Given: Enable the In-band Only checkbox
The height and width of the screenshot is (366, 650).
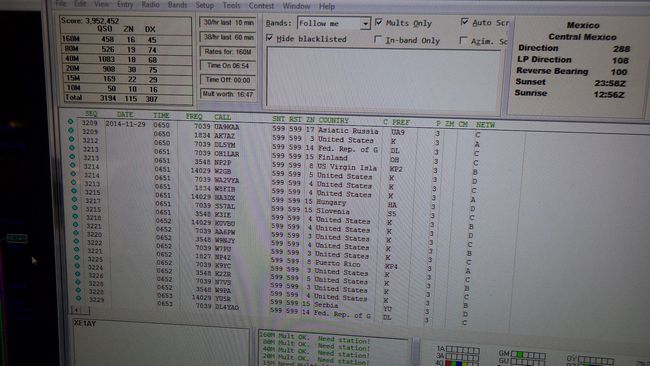Looking at the screenshot, I should tap(378, 39).
